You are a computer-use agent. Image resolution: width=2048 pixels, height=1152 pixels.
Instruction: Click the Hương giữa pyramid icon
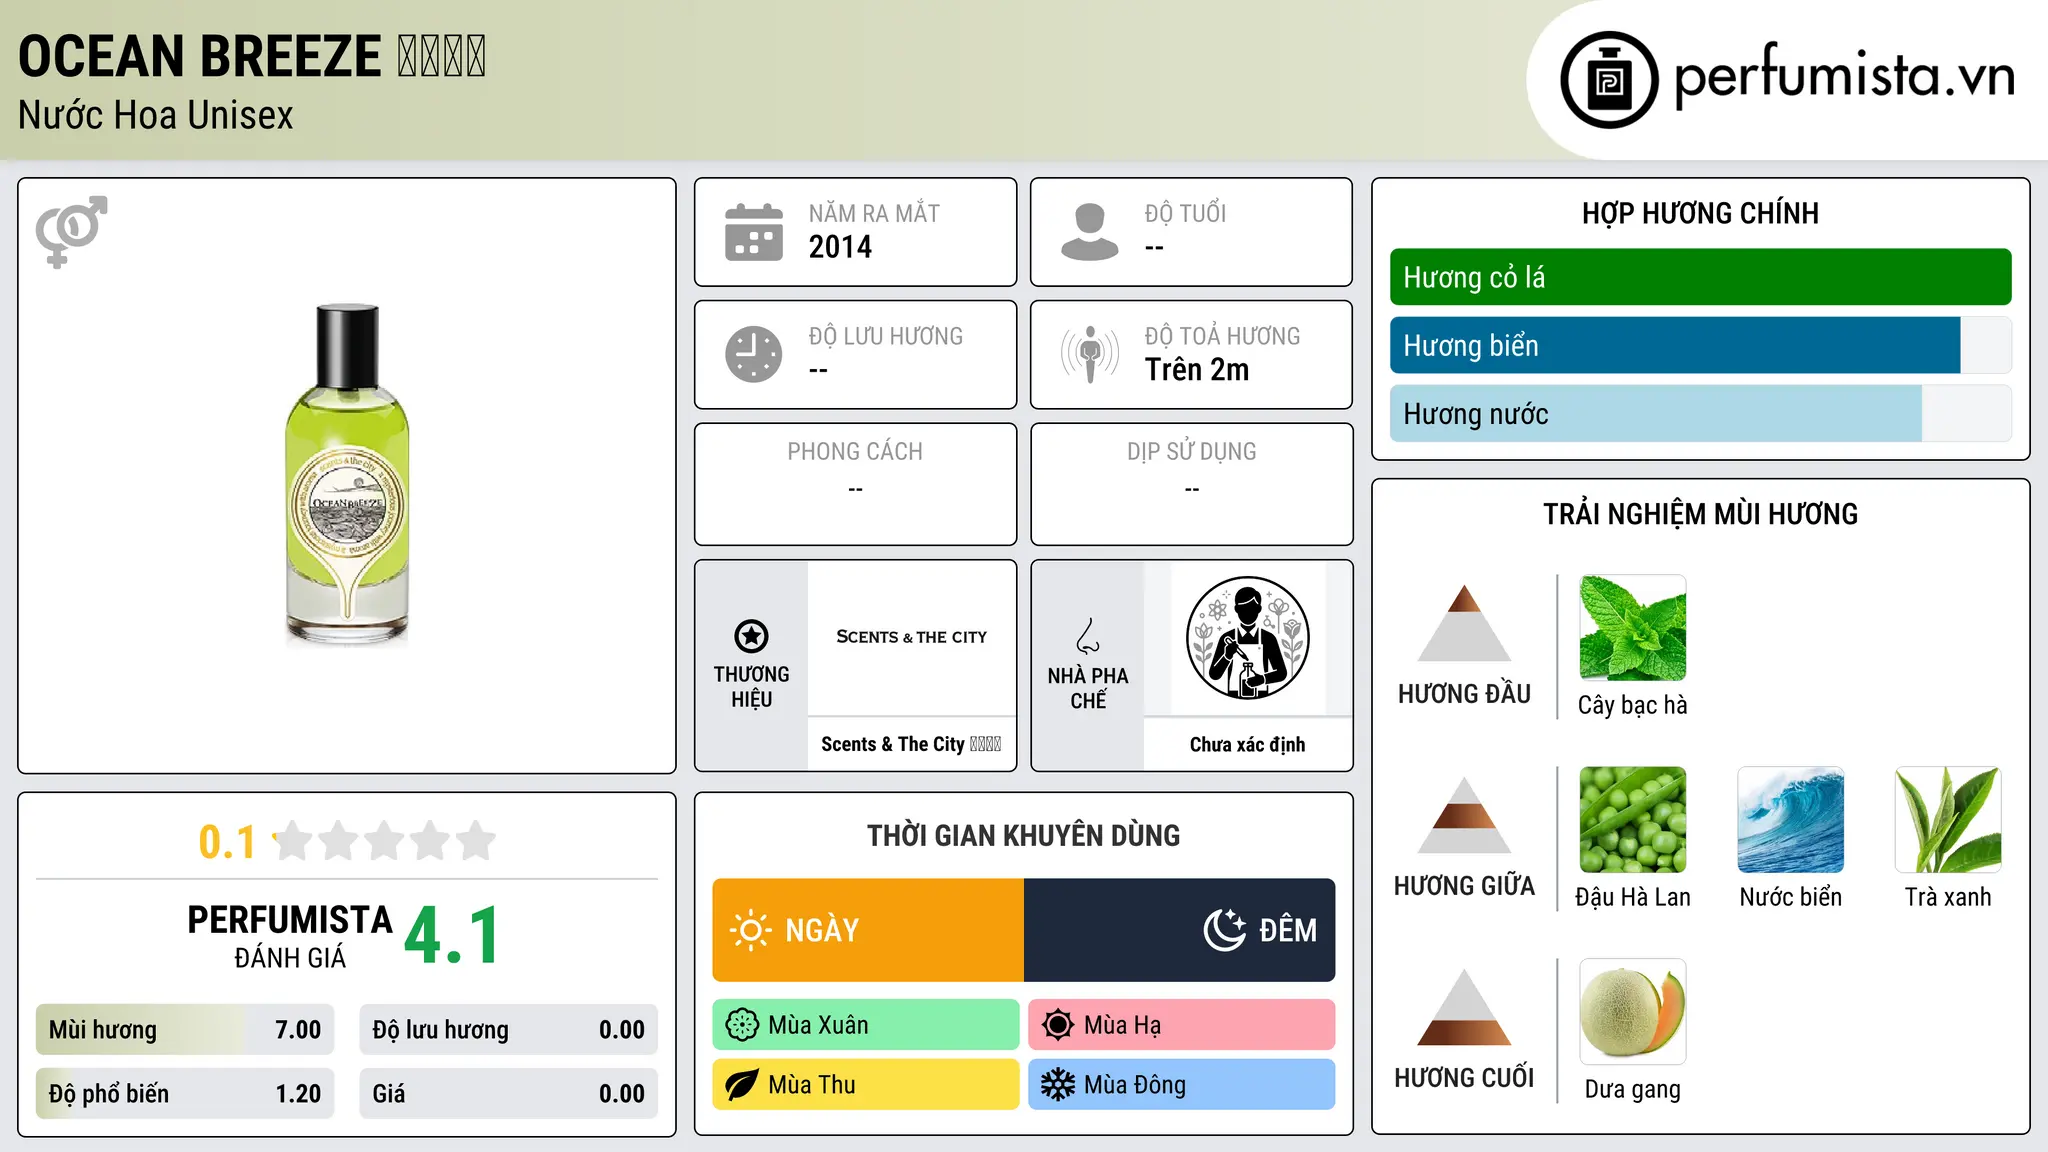coord(1464,815)
